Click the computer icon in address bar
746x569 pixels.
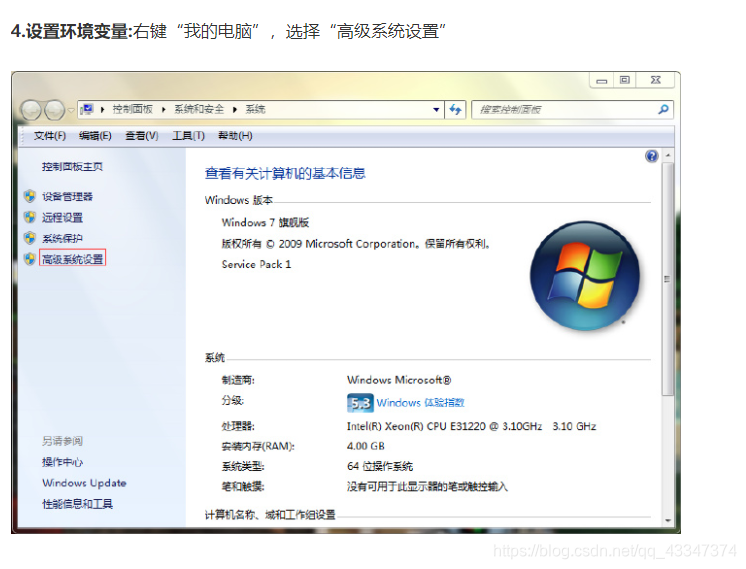[87, 110]
